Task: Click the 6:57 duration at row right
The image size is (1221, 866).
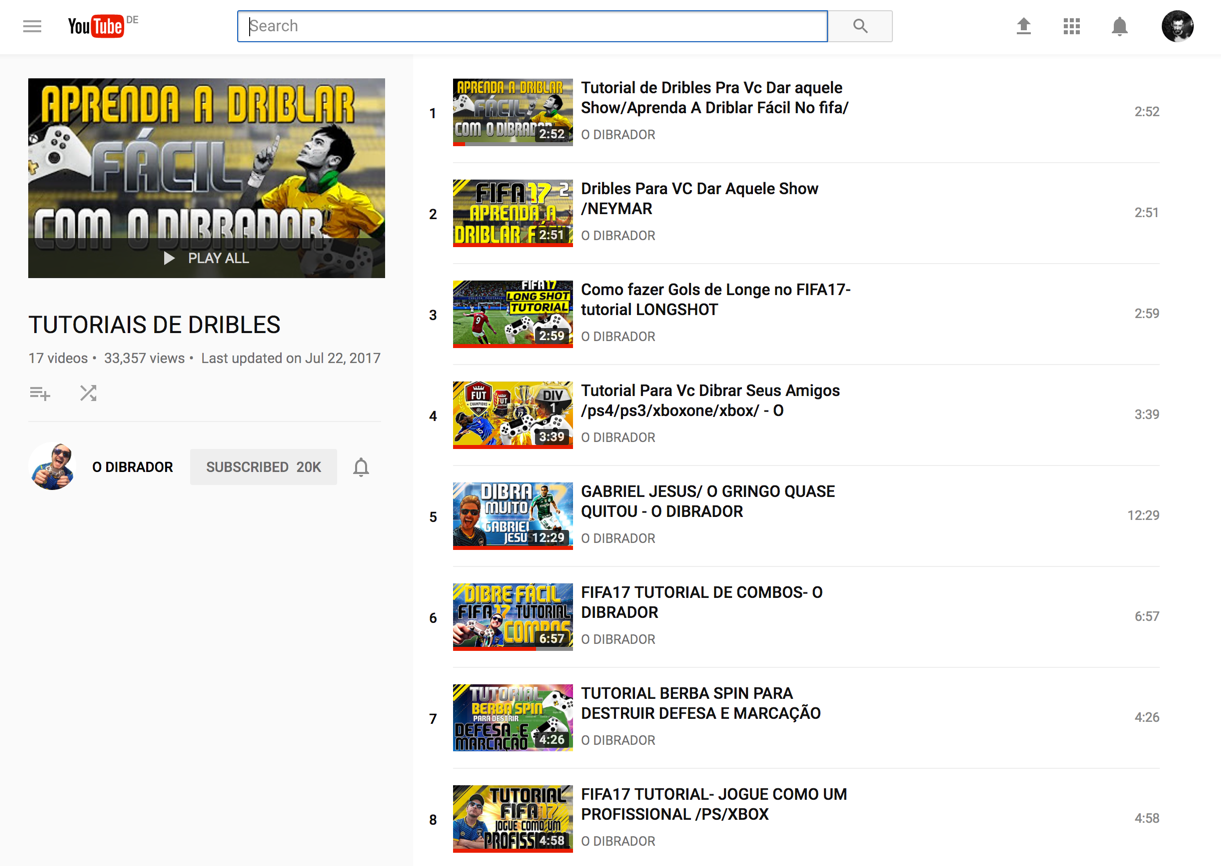Action: (1147, 617)
